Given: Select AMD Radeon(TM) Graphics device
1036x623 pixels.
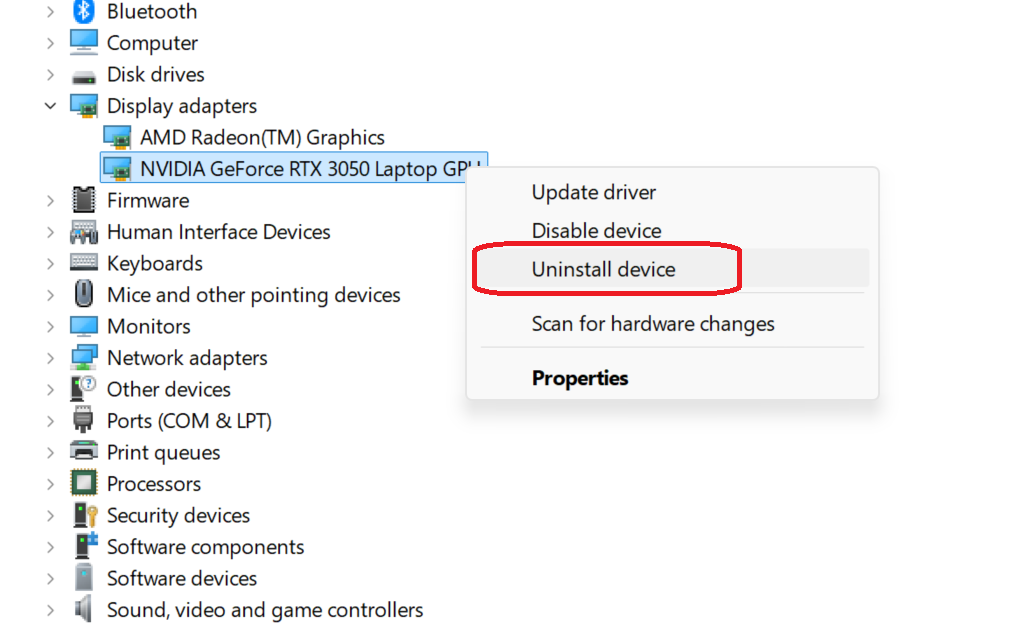Looking at the screenshot, I should point(262,138).
